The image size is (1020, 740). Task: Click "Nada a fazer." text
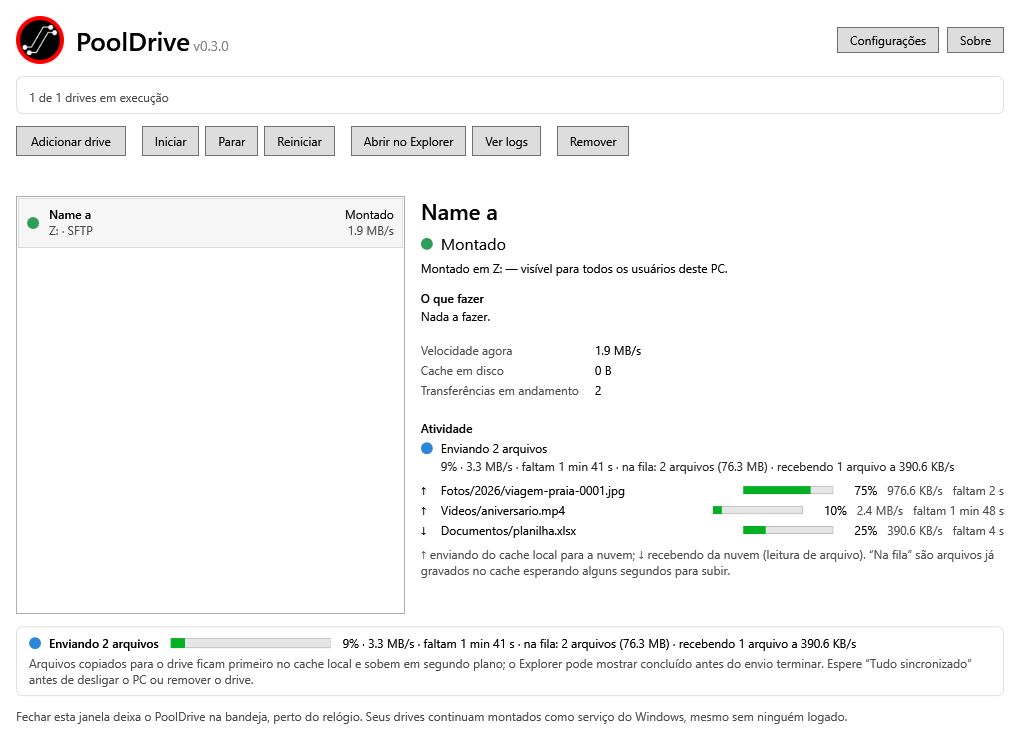455,317
